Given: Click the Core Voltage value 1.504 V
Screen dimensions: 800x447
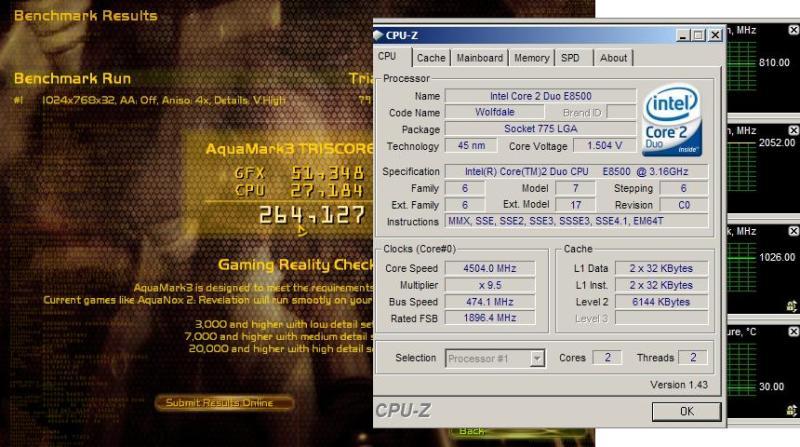Looking at the screenshot, I should (x=605, y=145).
